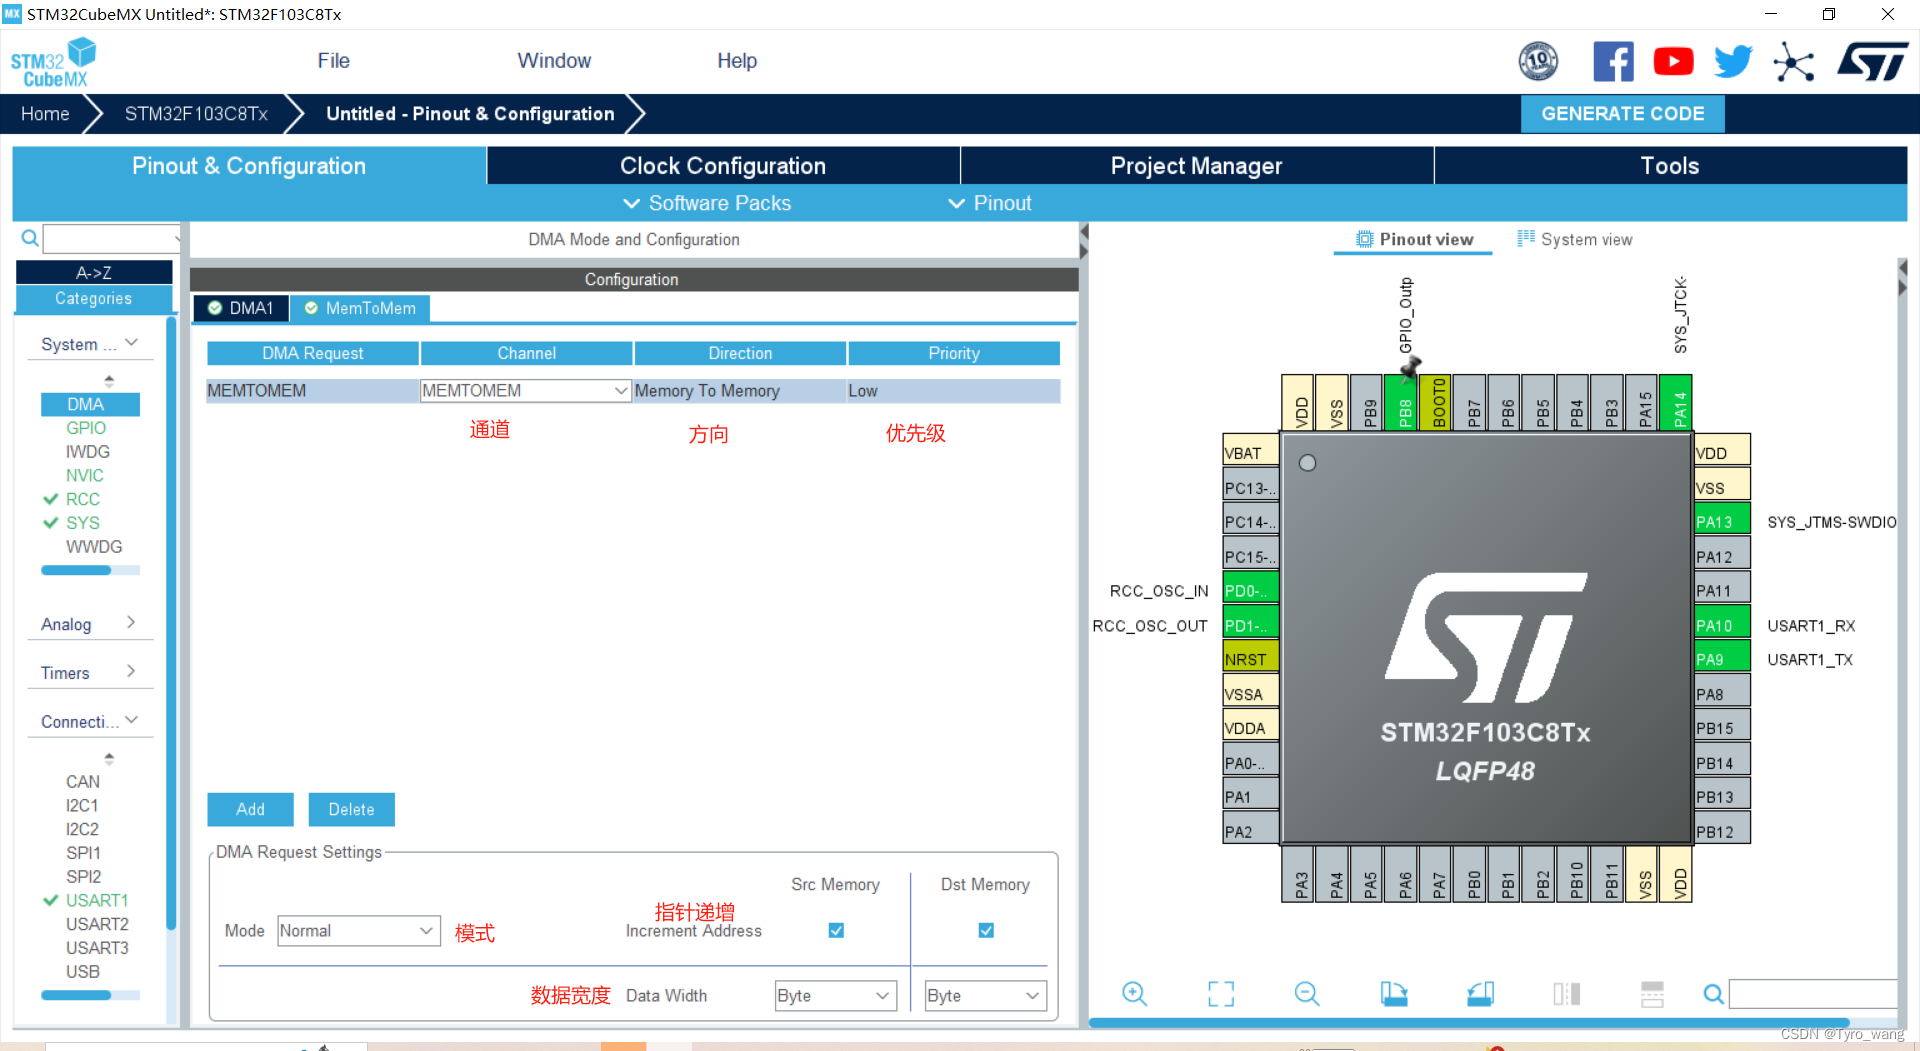
Task: Disable Src Memory Increment Address
Action: coord(836,930)
